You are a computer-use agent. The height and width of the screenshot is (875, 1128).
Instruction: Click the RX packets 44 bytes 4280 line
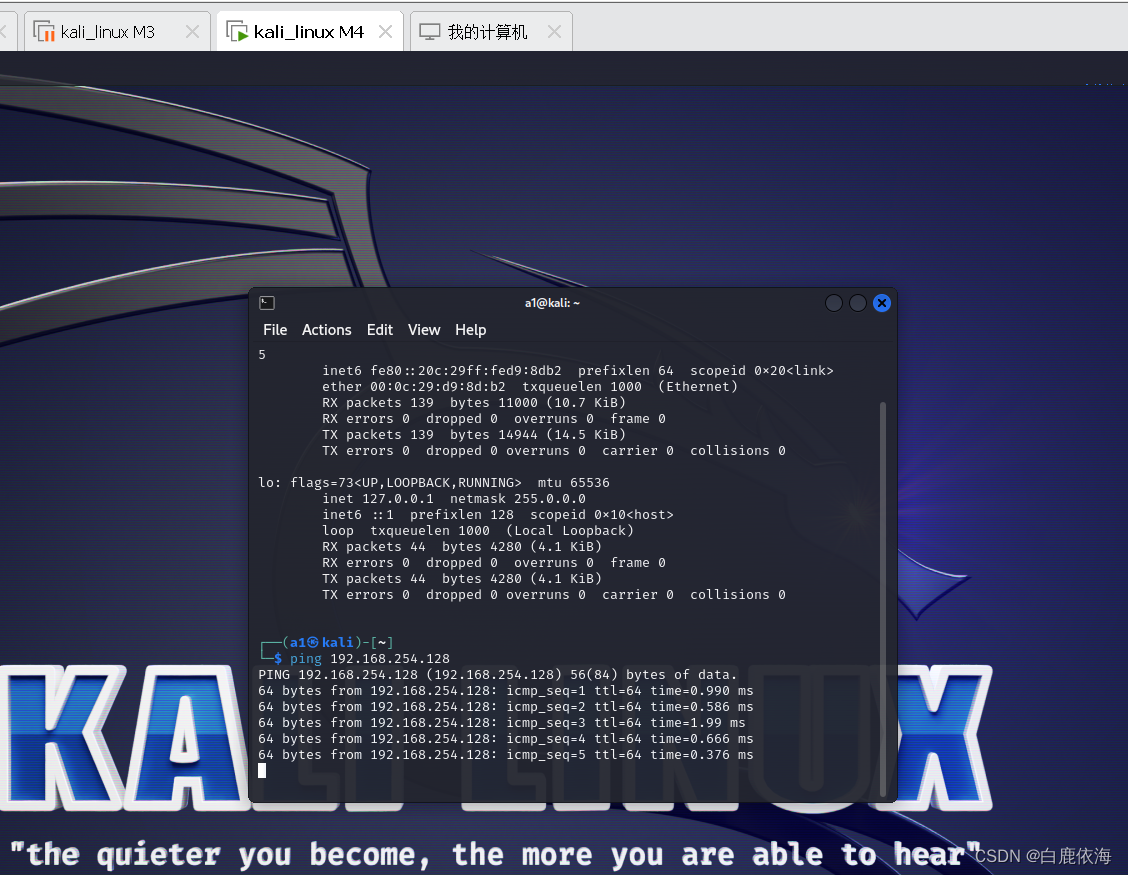462,547
